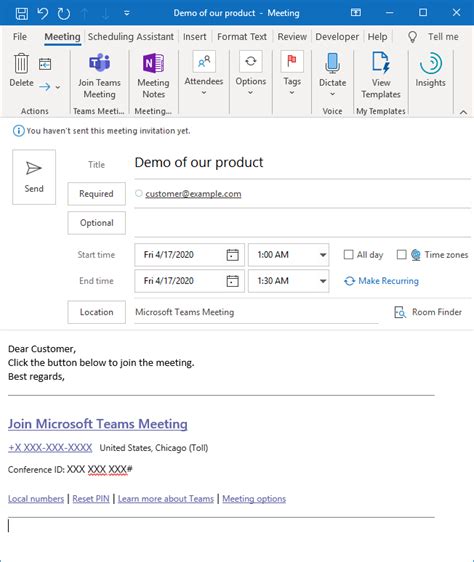
Task: Switch to Scheduling Assistant tab
Action: [x=131, y=37]
